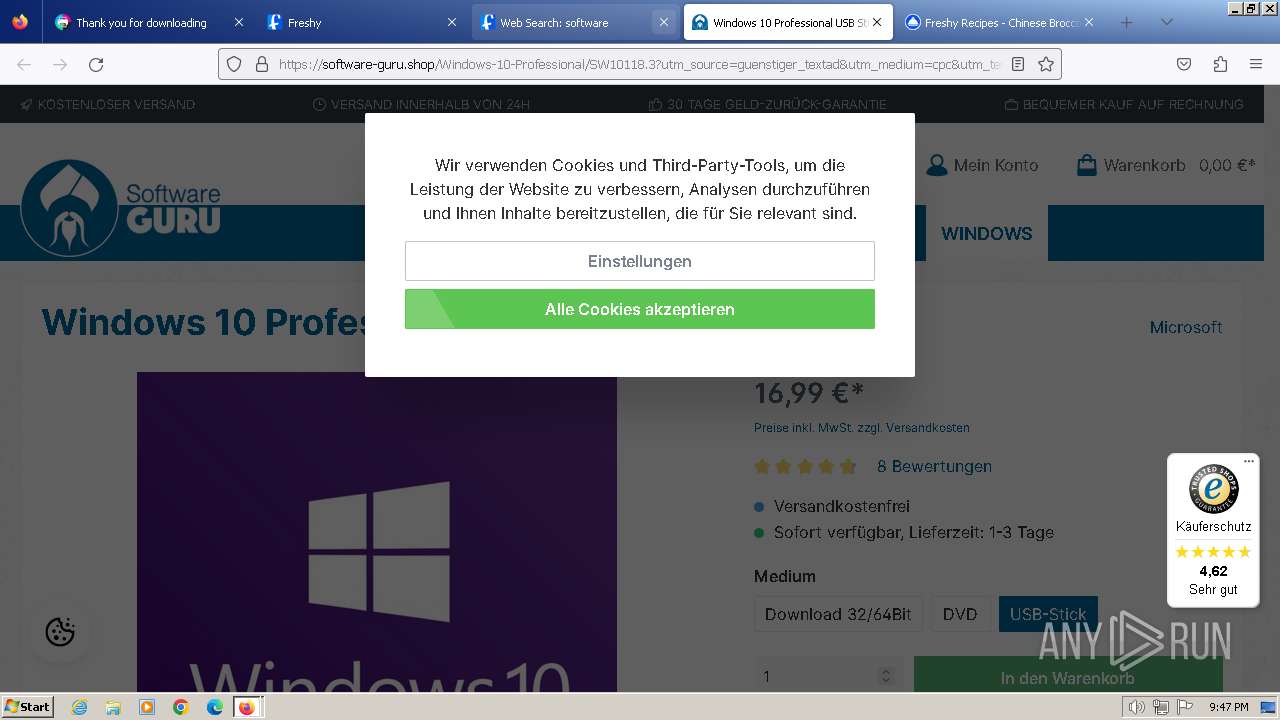Open volume speaker tray icon

pos(1136,707)
